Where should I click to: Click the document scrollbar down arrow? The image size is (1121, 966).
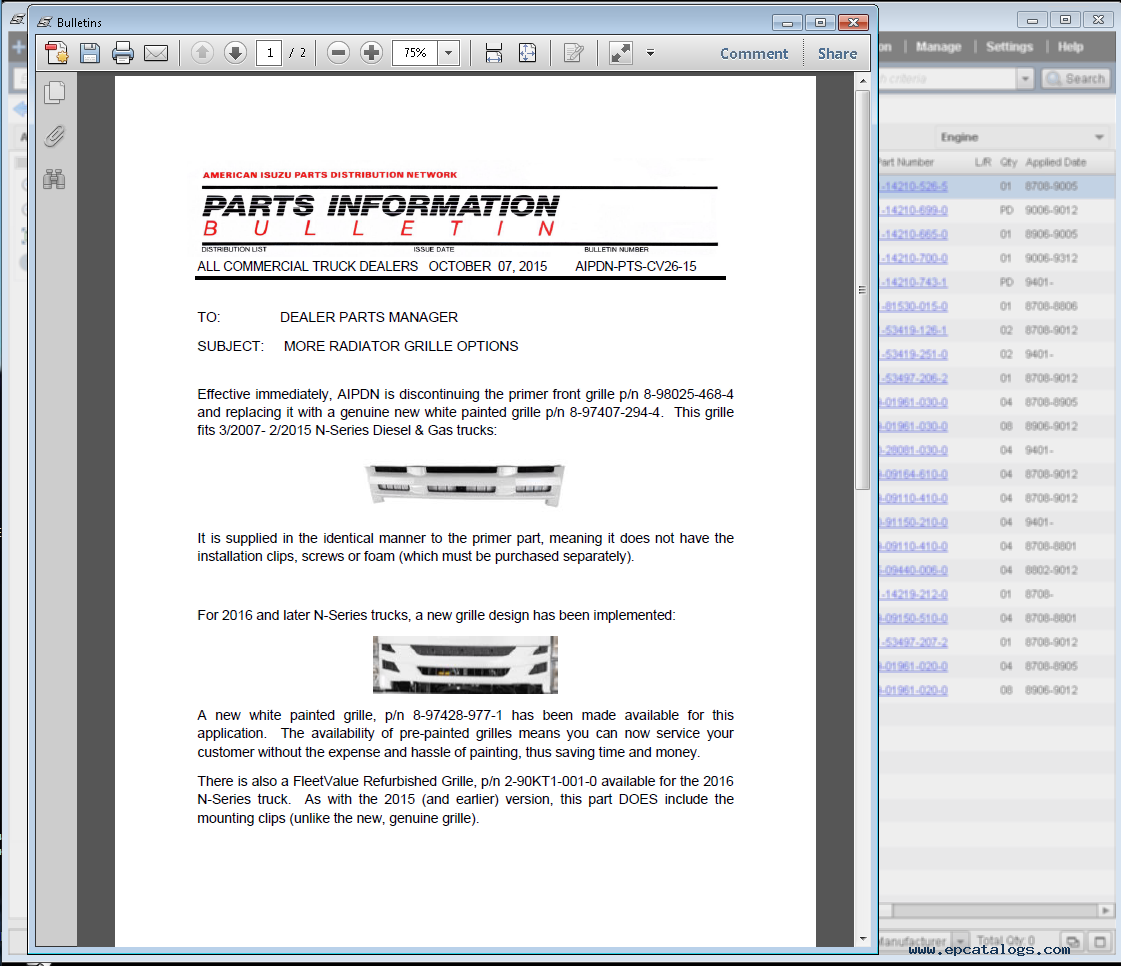863,938
